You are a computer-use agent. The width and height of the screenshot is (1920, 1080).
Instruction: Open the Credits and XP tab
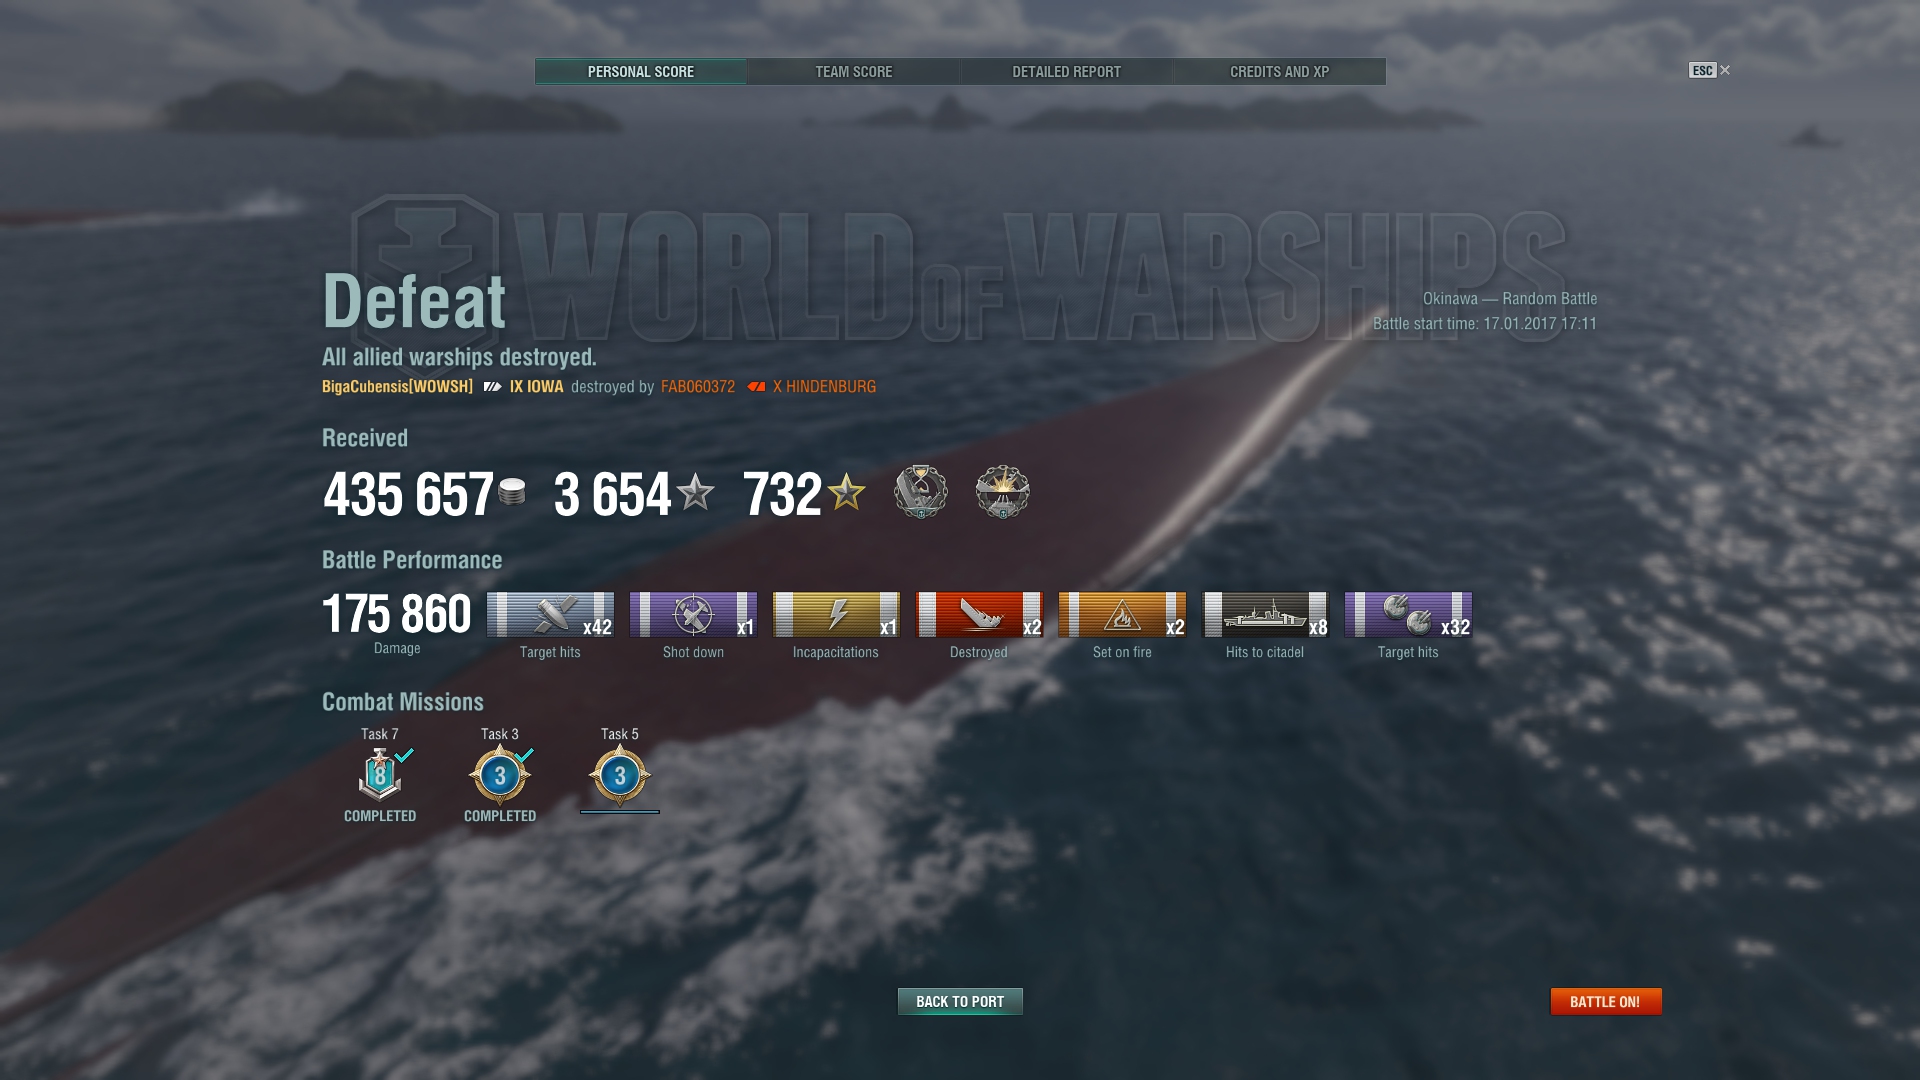click(x=1279, y=71)
